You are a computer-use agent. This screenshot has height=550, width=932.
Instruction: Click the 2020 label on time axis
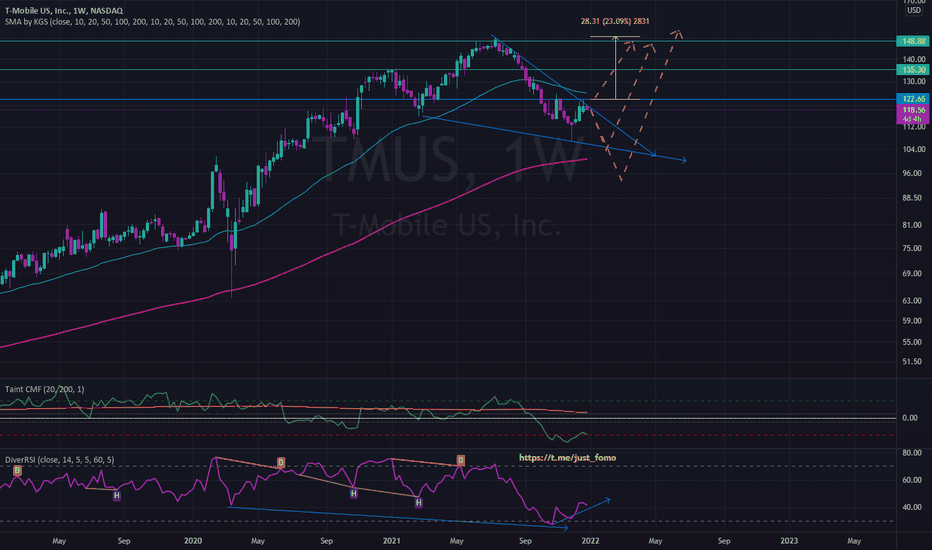point(193,541)
